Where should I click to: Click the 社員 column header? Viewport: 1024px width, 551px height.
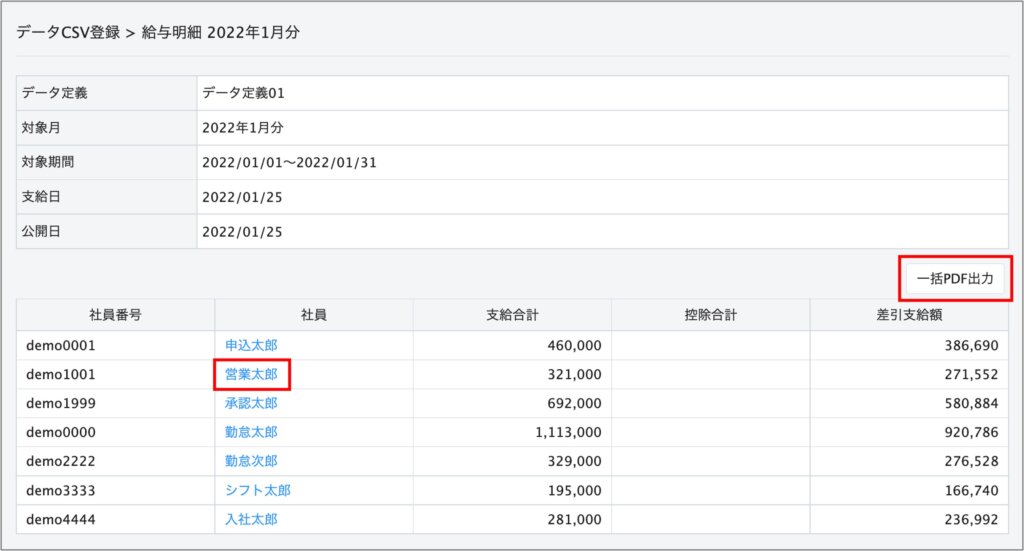pos(313,315)
